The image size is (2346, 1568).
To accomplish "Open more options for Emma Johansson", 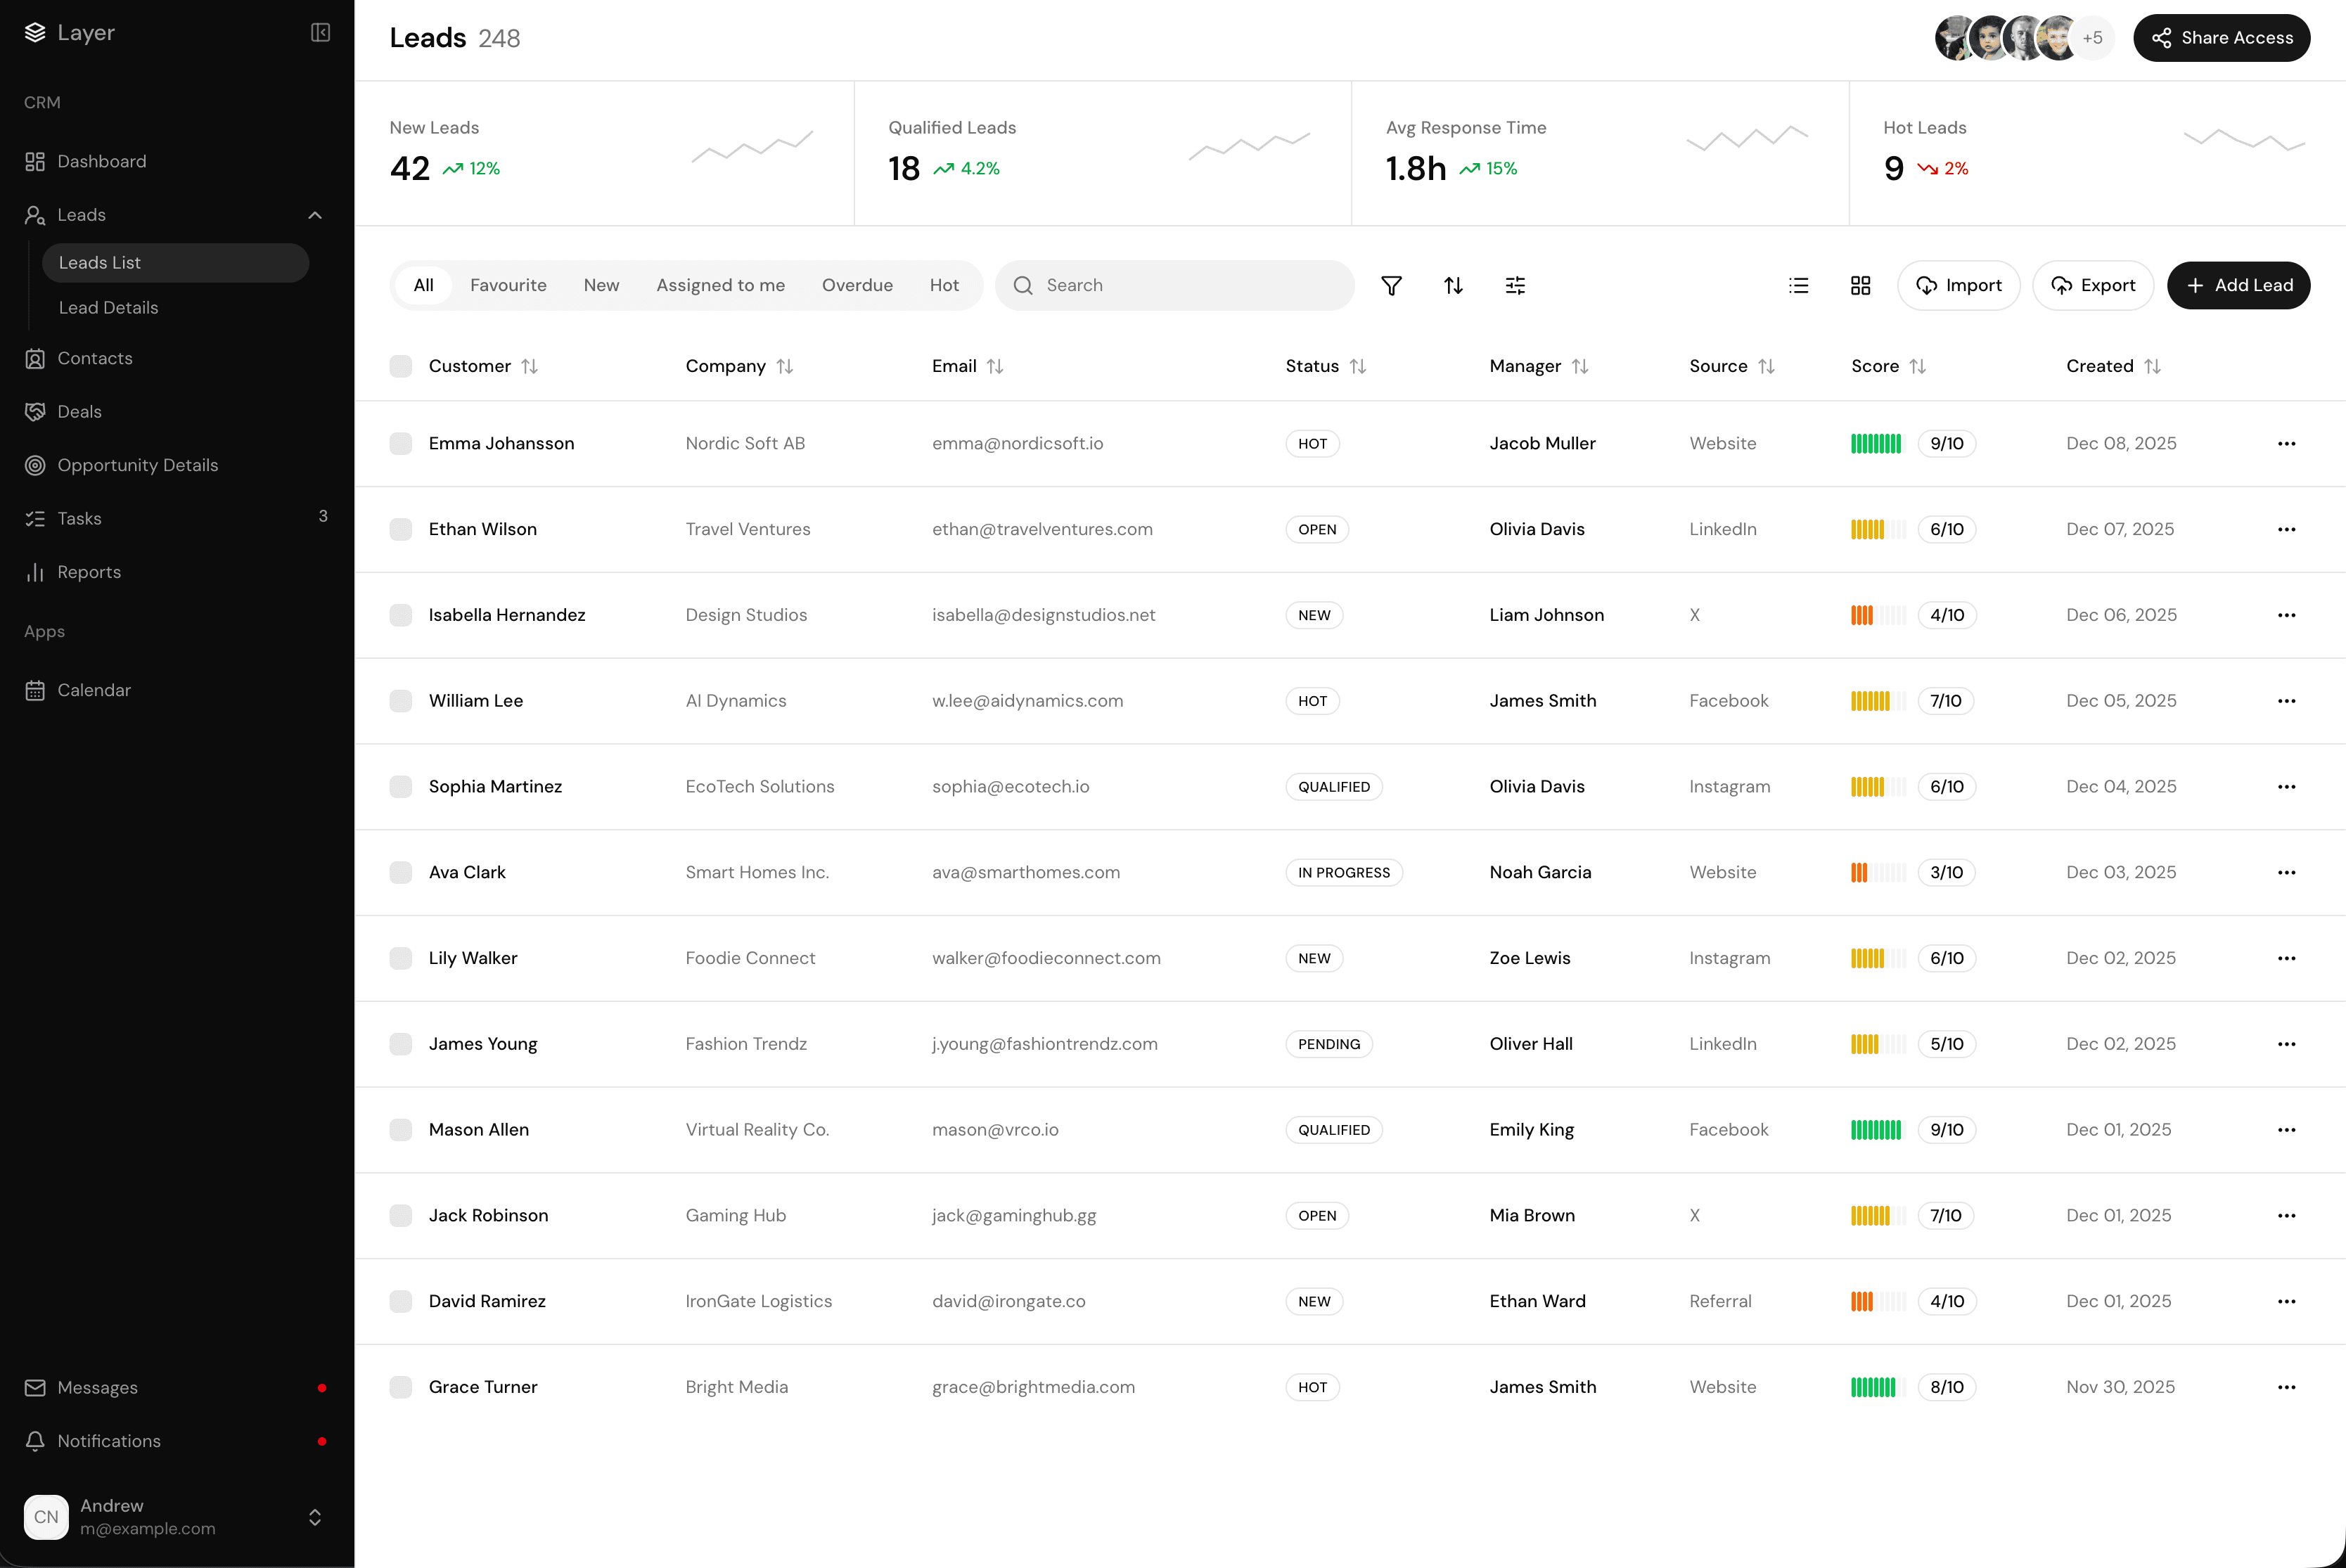I will click(x=2286, y=444).
